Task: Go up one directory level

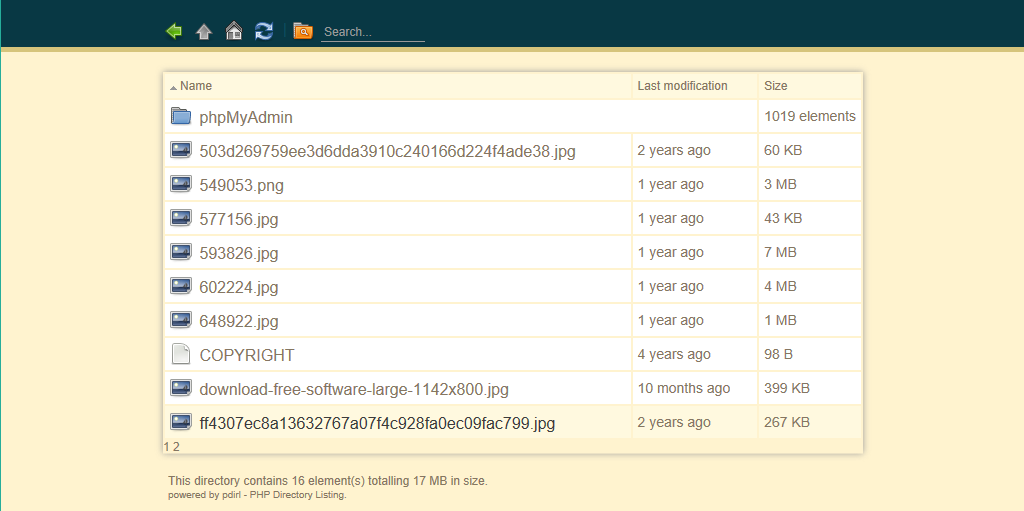Action: tap(204, 31)
